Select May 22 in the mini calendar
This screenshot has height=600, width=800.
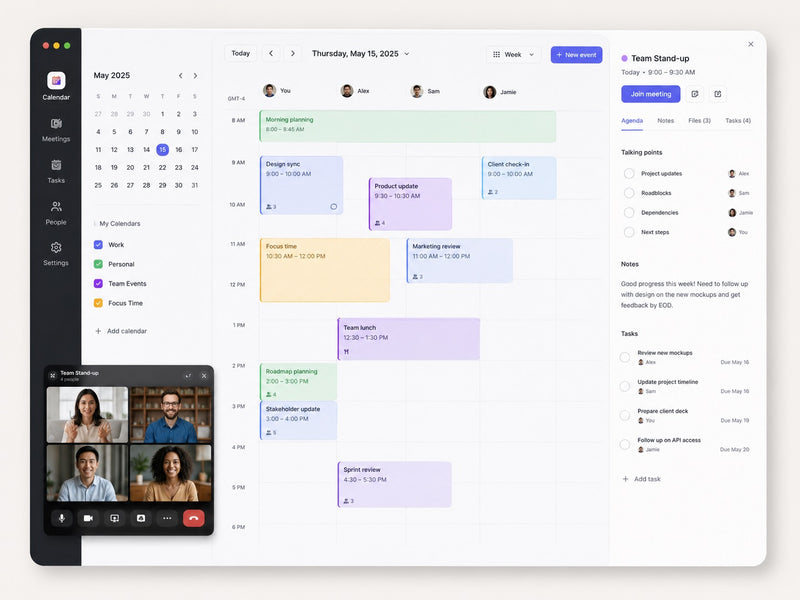pyautogui.click(x=163, y=167)
